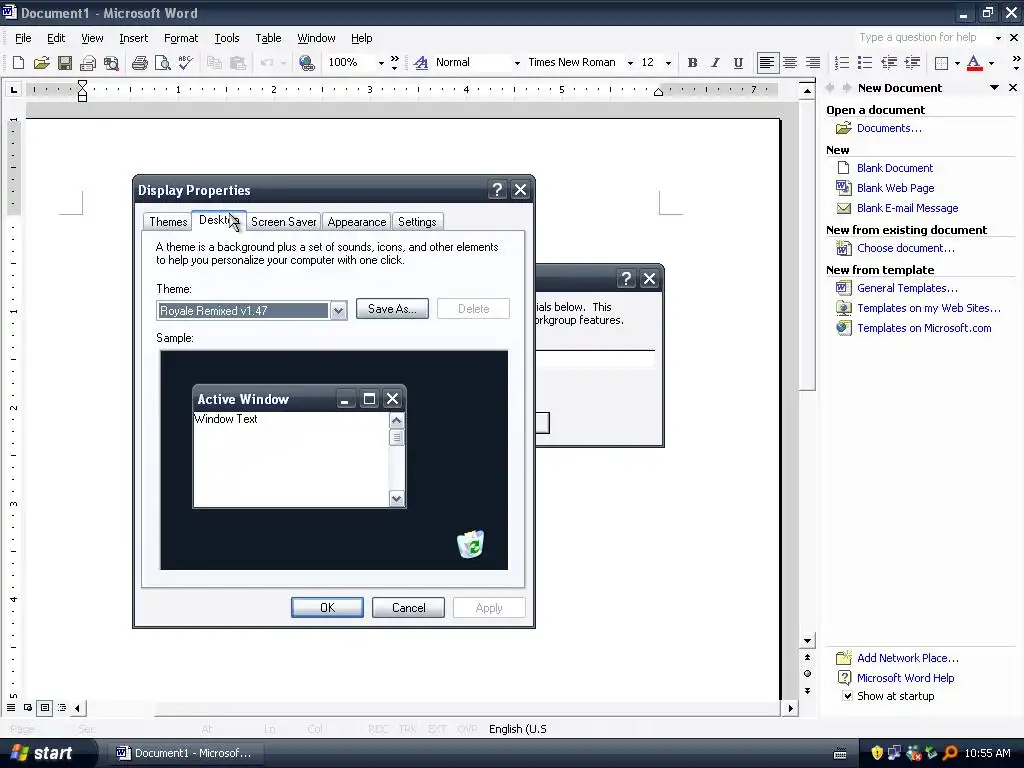1024x768 pixels.
Task: Open the Styles and Formatting icon
Action: coord(421,63)
